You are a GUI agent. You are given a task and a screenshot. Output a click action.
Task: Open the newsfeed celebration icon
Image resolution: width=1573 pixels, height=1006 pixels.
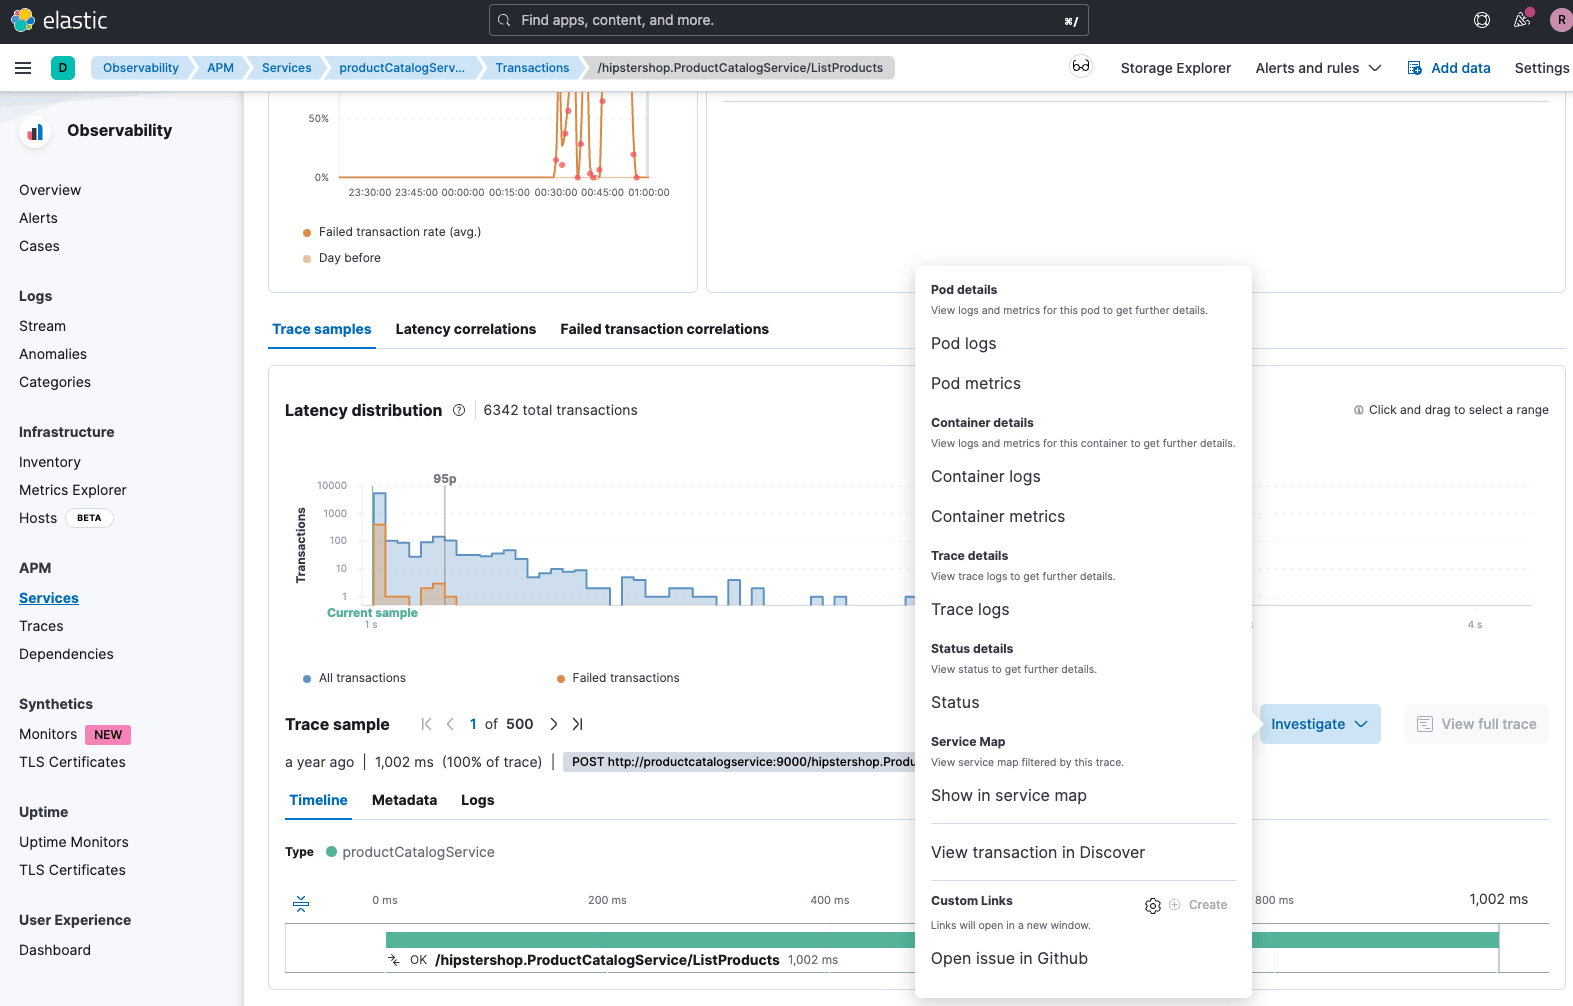[x=1521, y=20]
